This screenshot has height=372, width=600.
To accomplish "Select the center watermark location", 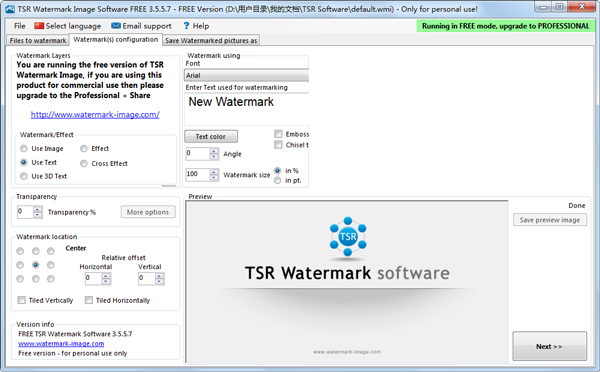I will (36, 265).
